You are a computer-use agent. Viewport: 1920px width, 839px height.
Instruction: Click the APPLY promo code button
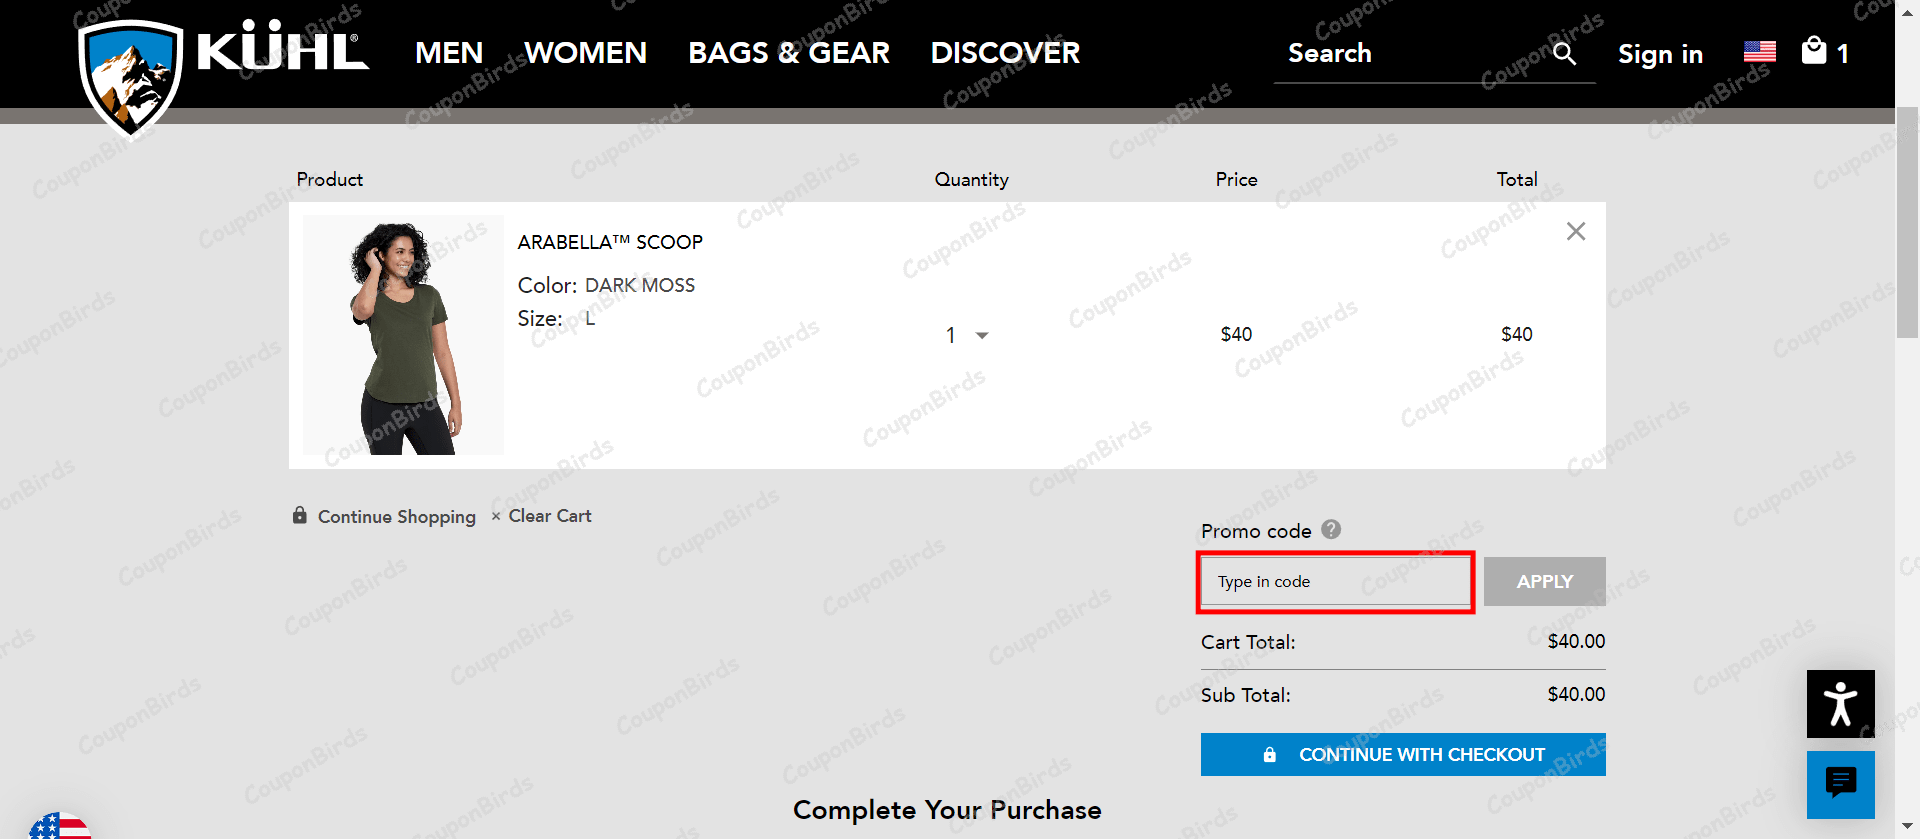click(1544, 581)
